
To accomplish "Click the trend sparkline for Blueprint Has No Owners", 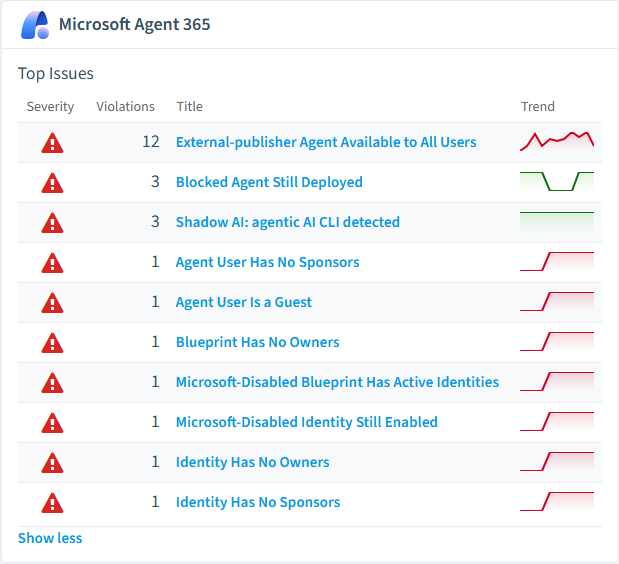I will click(x=557, y=341).
